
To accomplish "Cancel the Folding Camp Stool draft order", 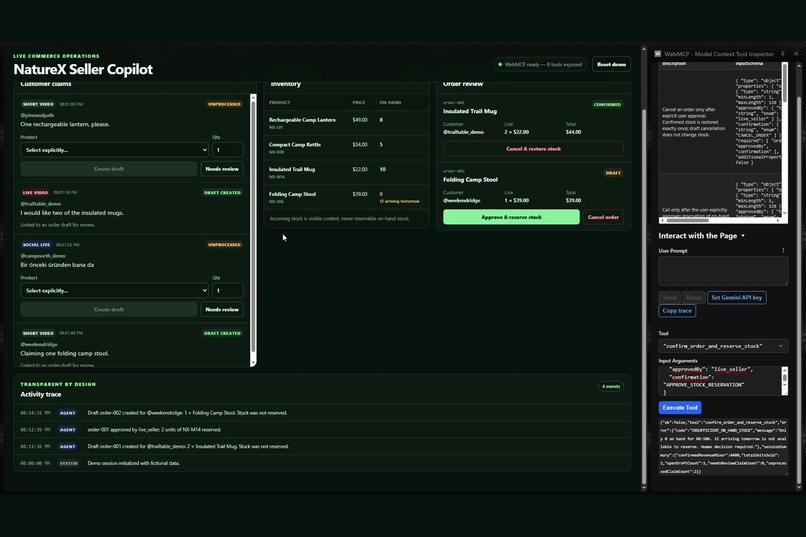I will (x=603, y=217).
